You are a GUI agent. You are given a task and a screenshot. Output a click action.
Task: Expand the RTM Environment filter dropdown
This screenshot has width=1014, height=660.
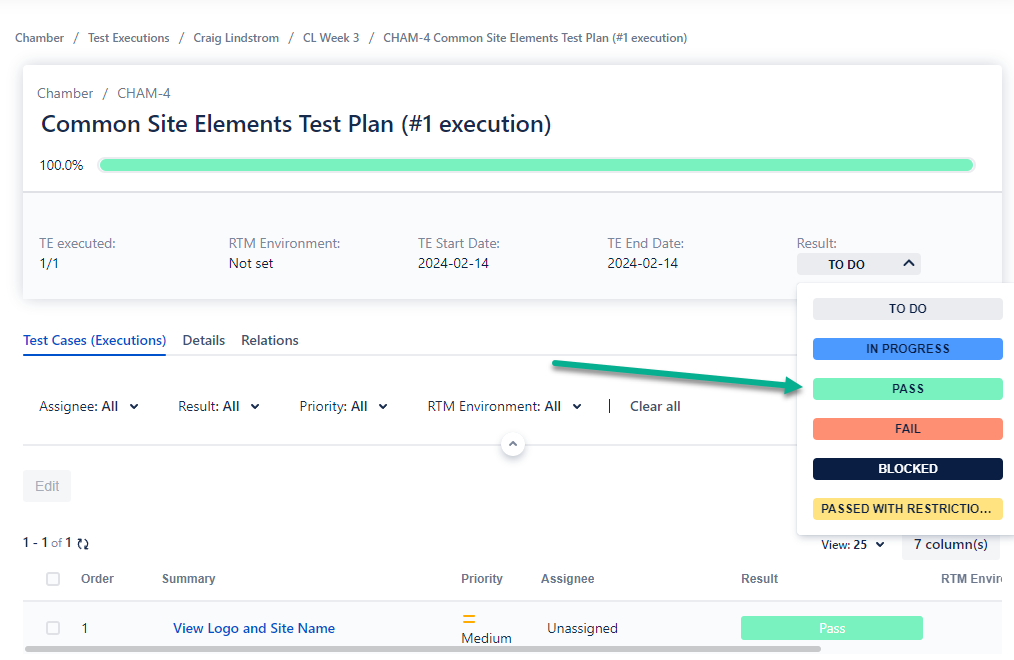[x=507, y=406]
